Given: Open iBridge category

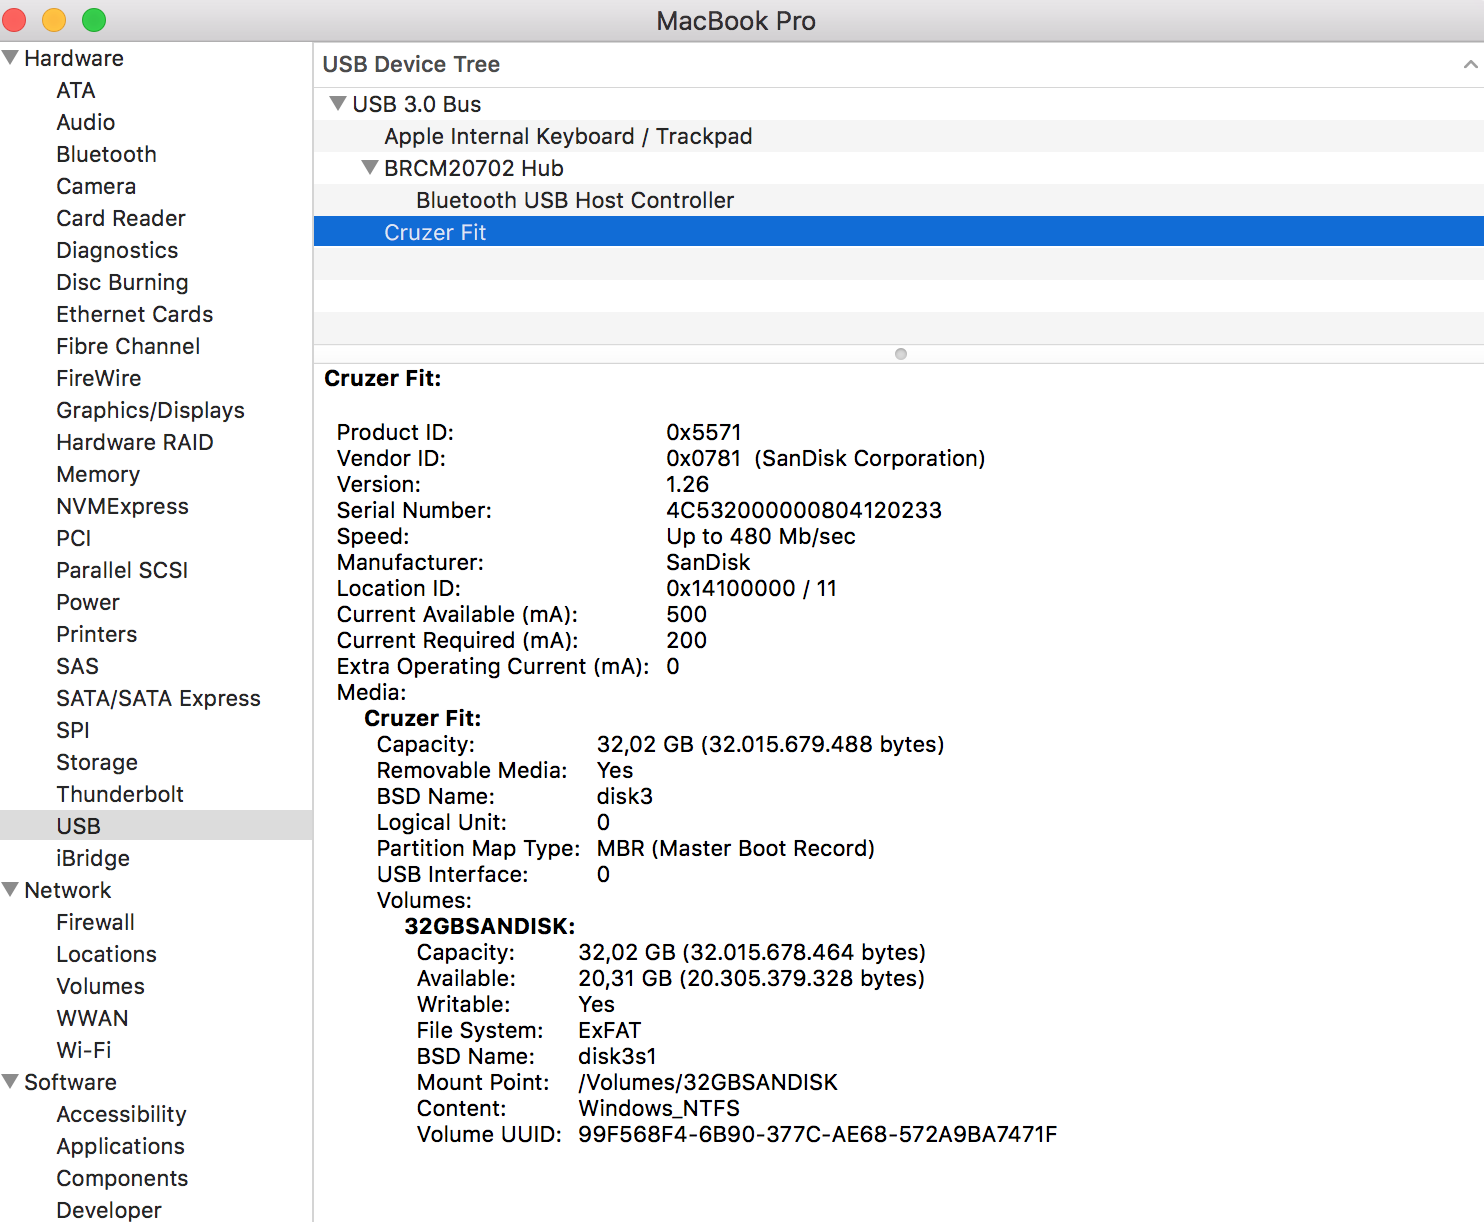Looking at the screenshot, I should point(93,858).
